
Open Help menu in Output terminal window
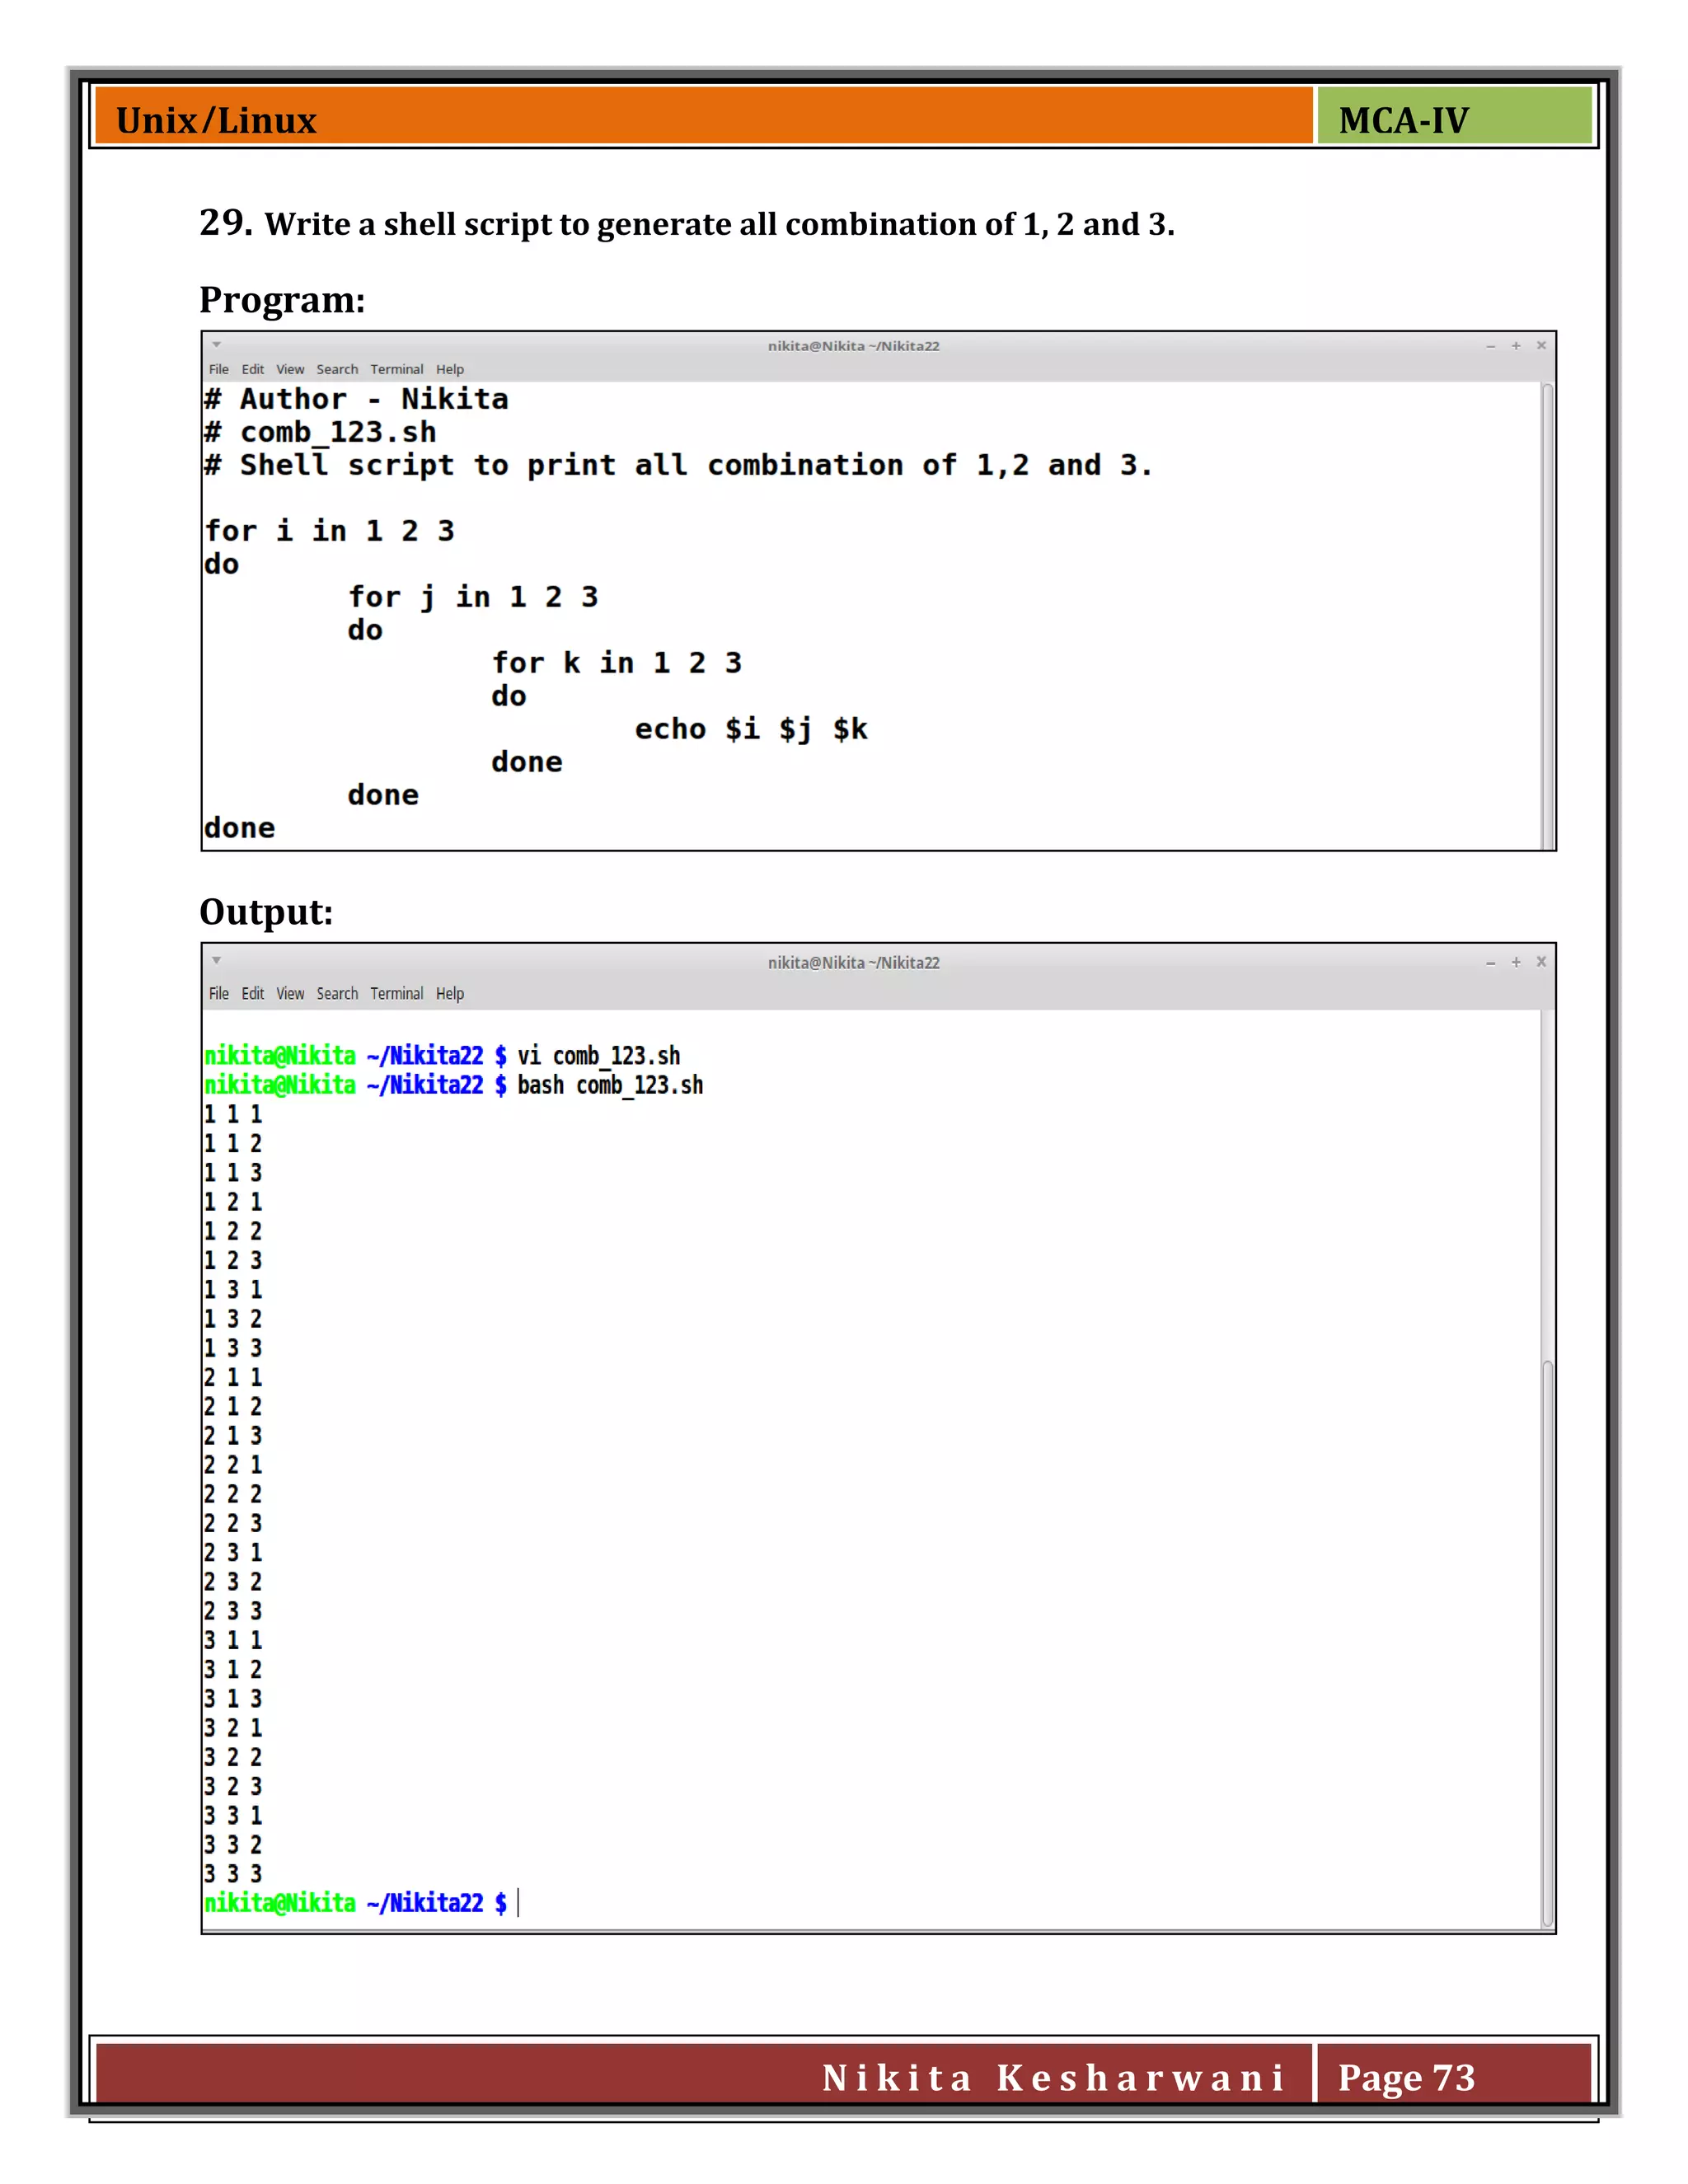449,993
